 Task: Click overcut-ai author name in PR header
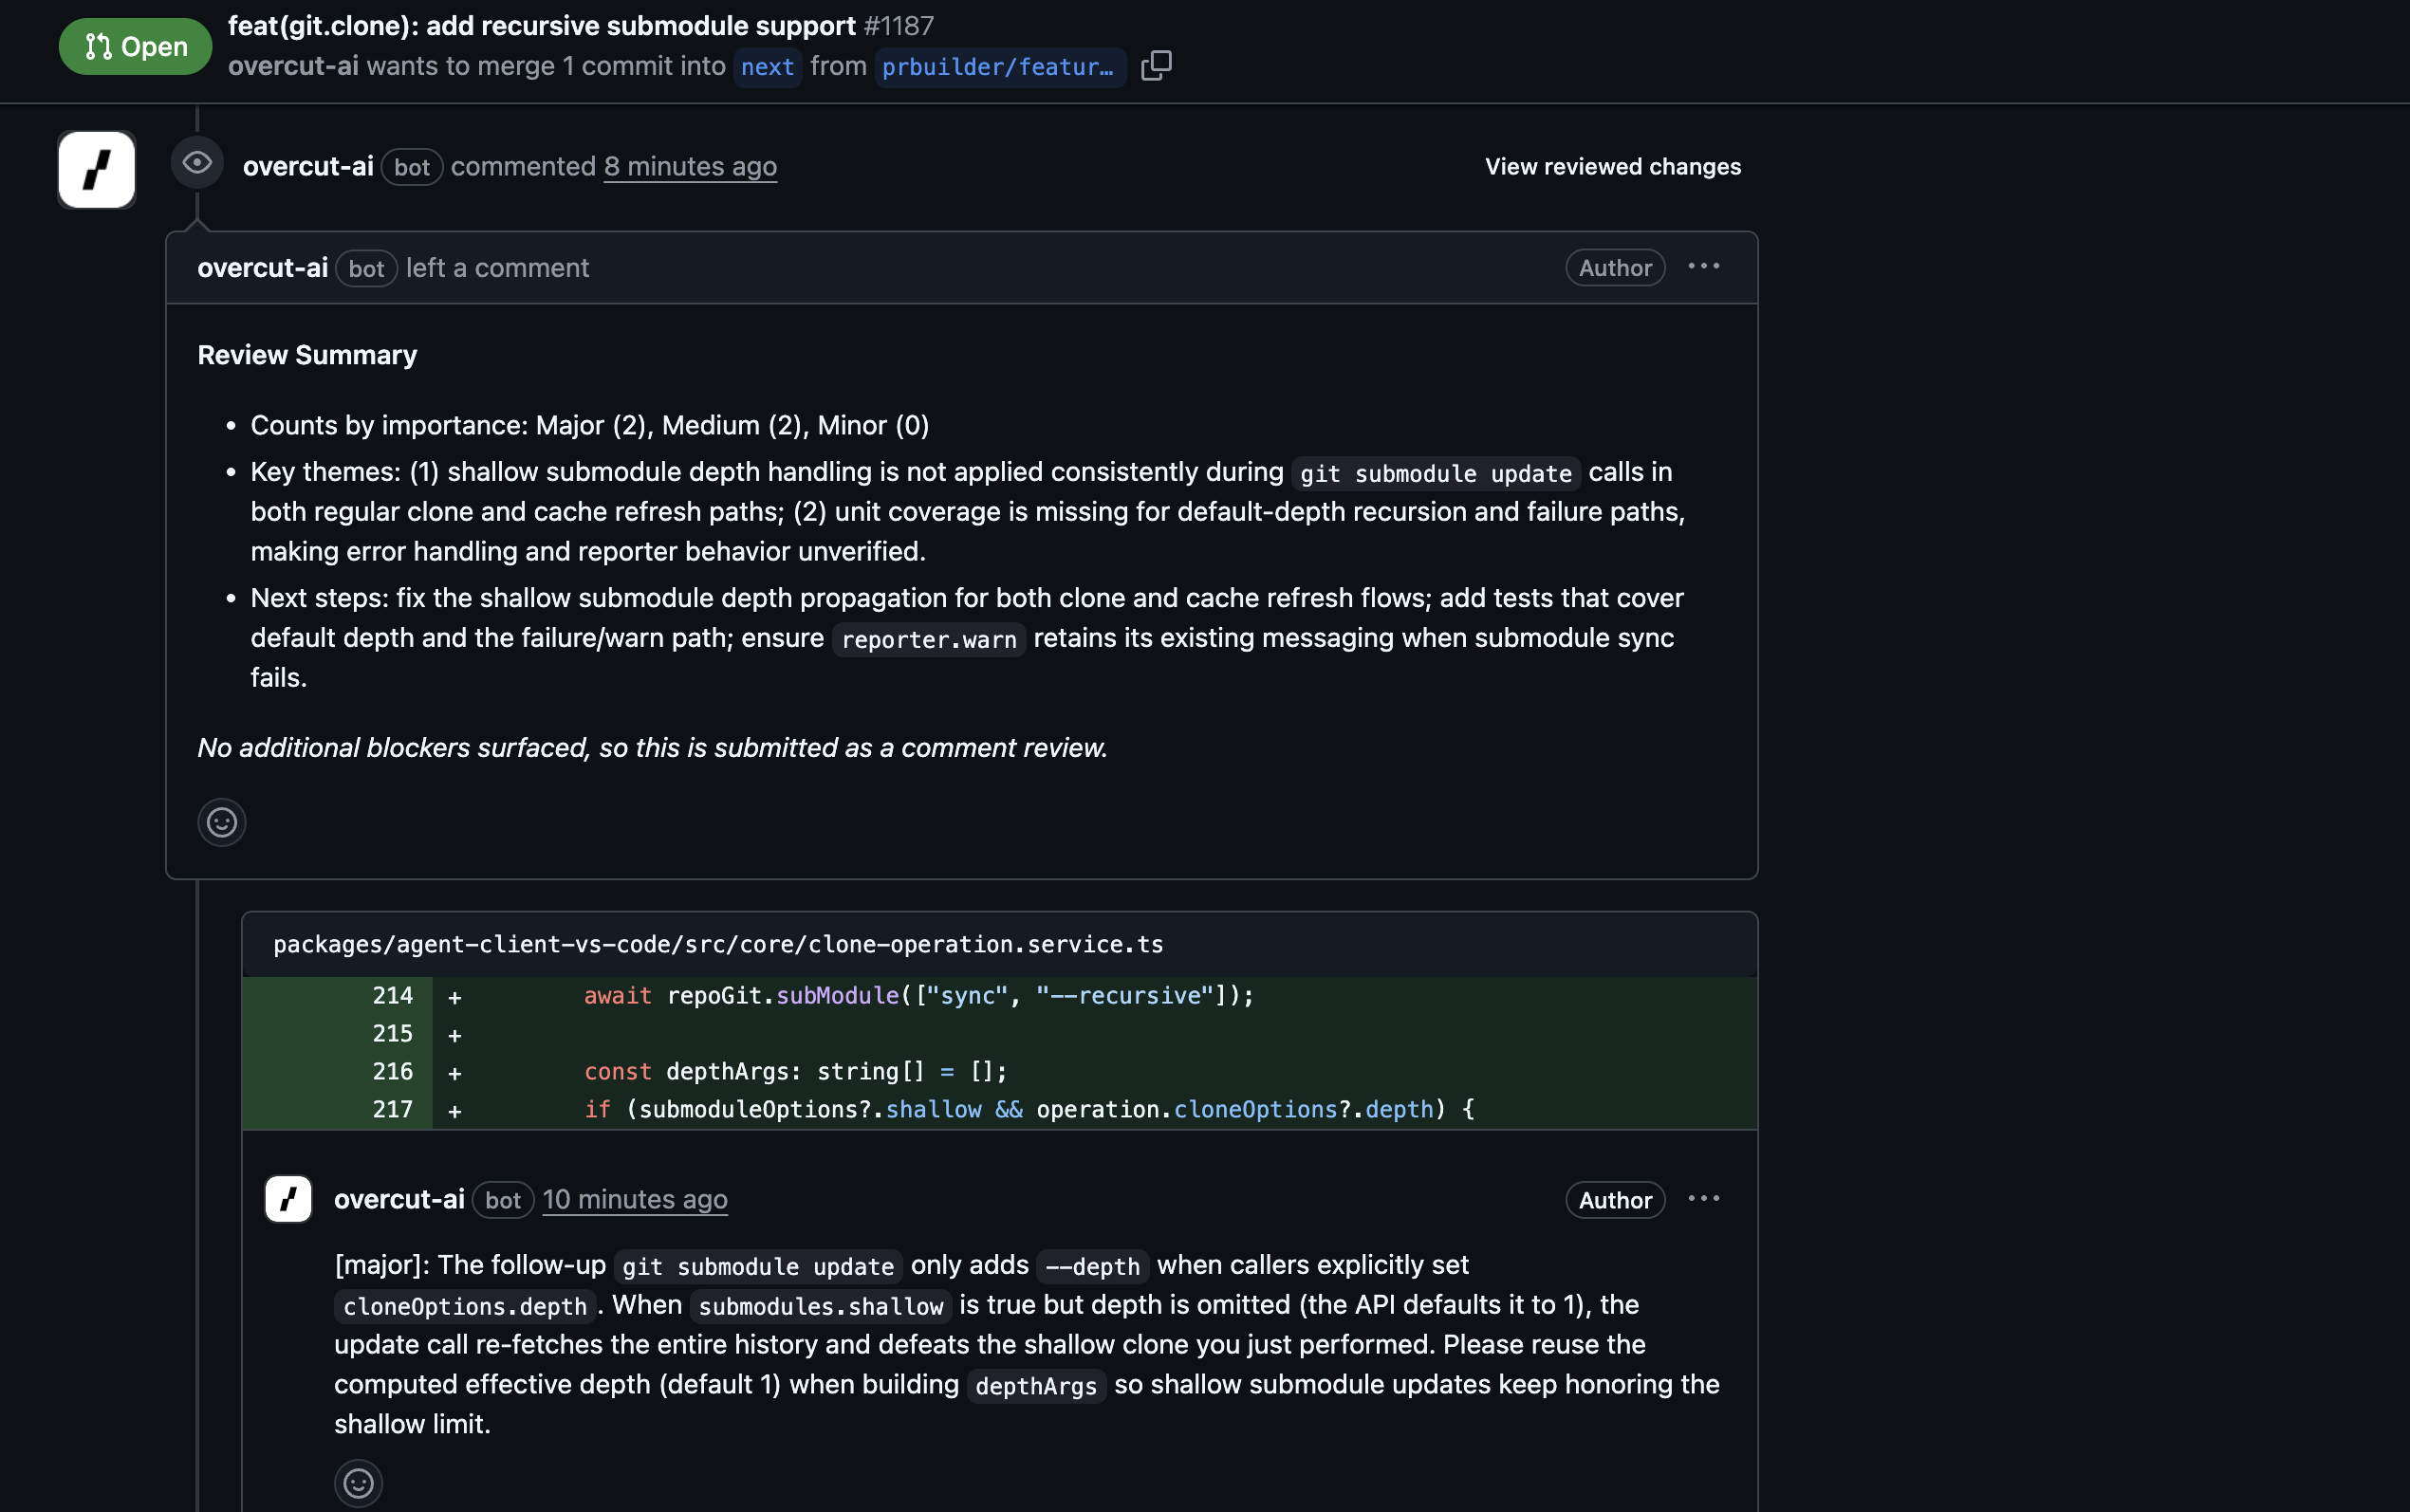[x=293, y=66]
